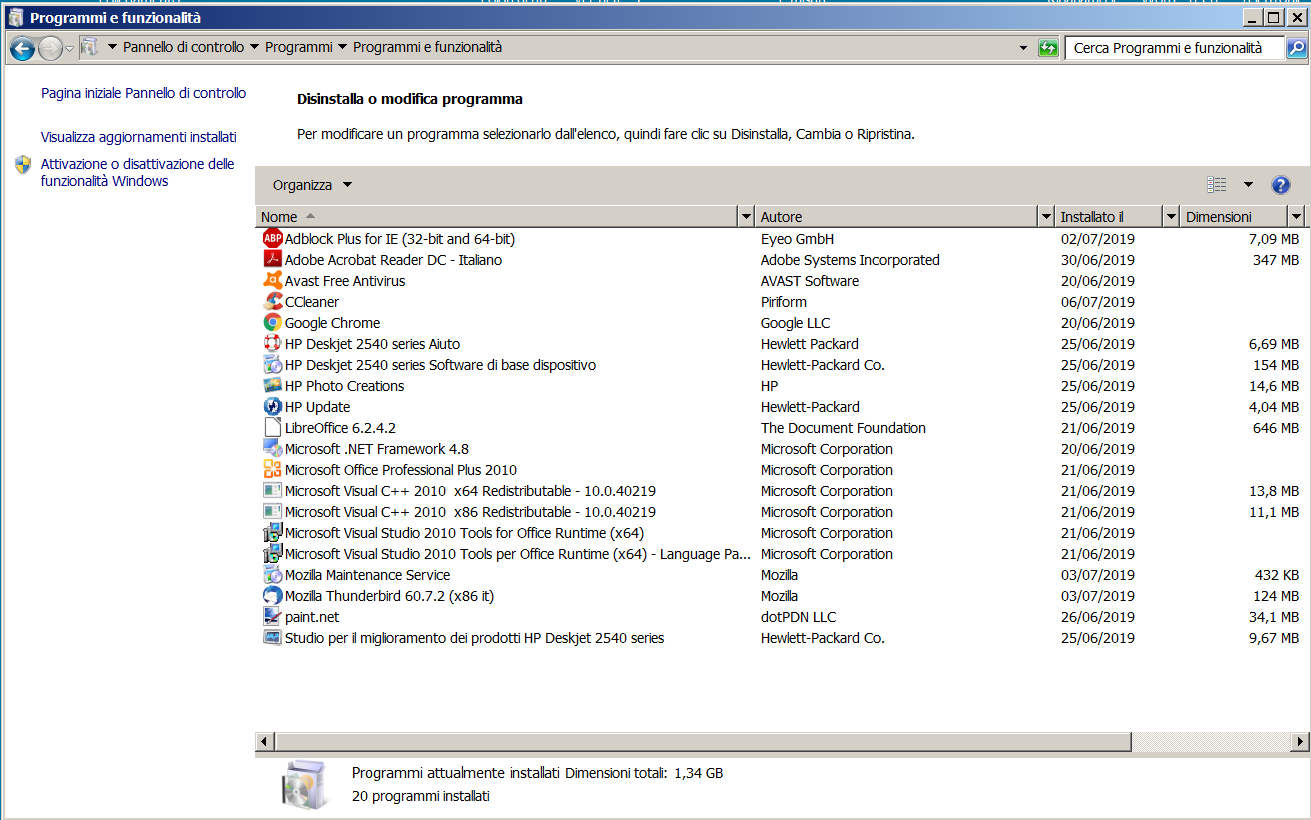Screen dimensions: 1311x820
Task: Select the LibreOffice 6.2.4.2 name text
Action: (x=340, y=428)
